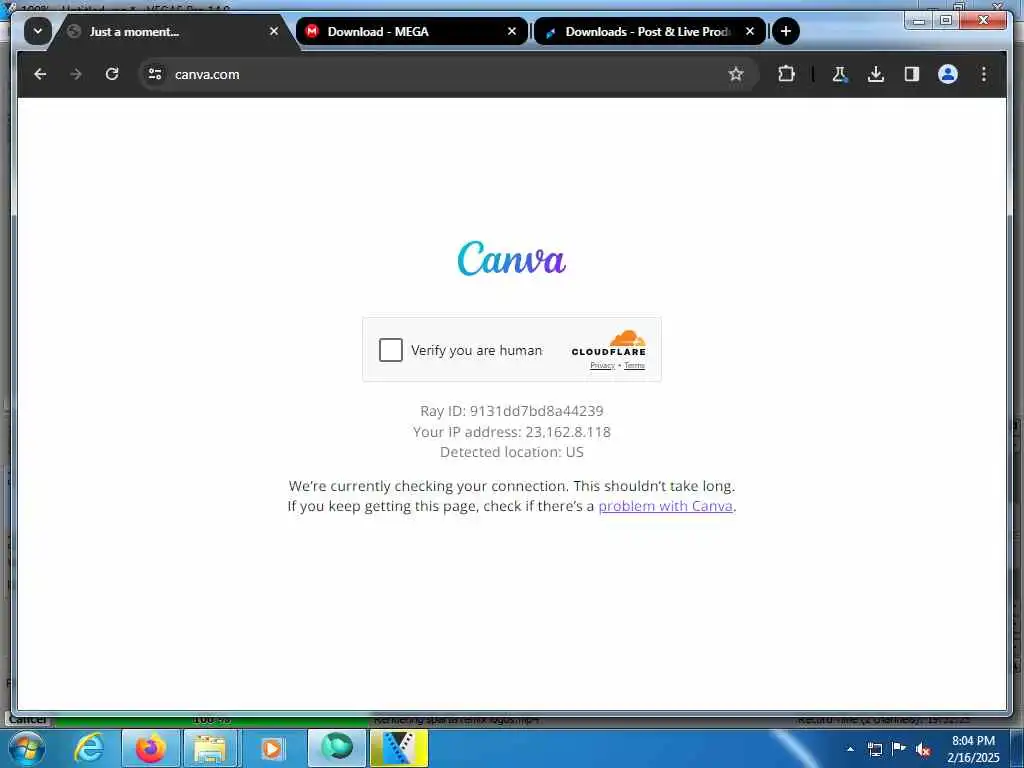
Task: Click the Cloudflare logo
Action: click(609, 343)
